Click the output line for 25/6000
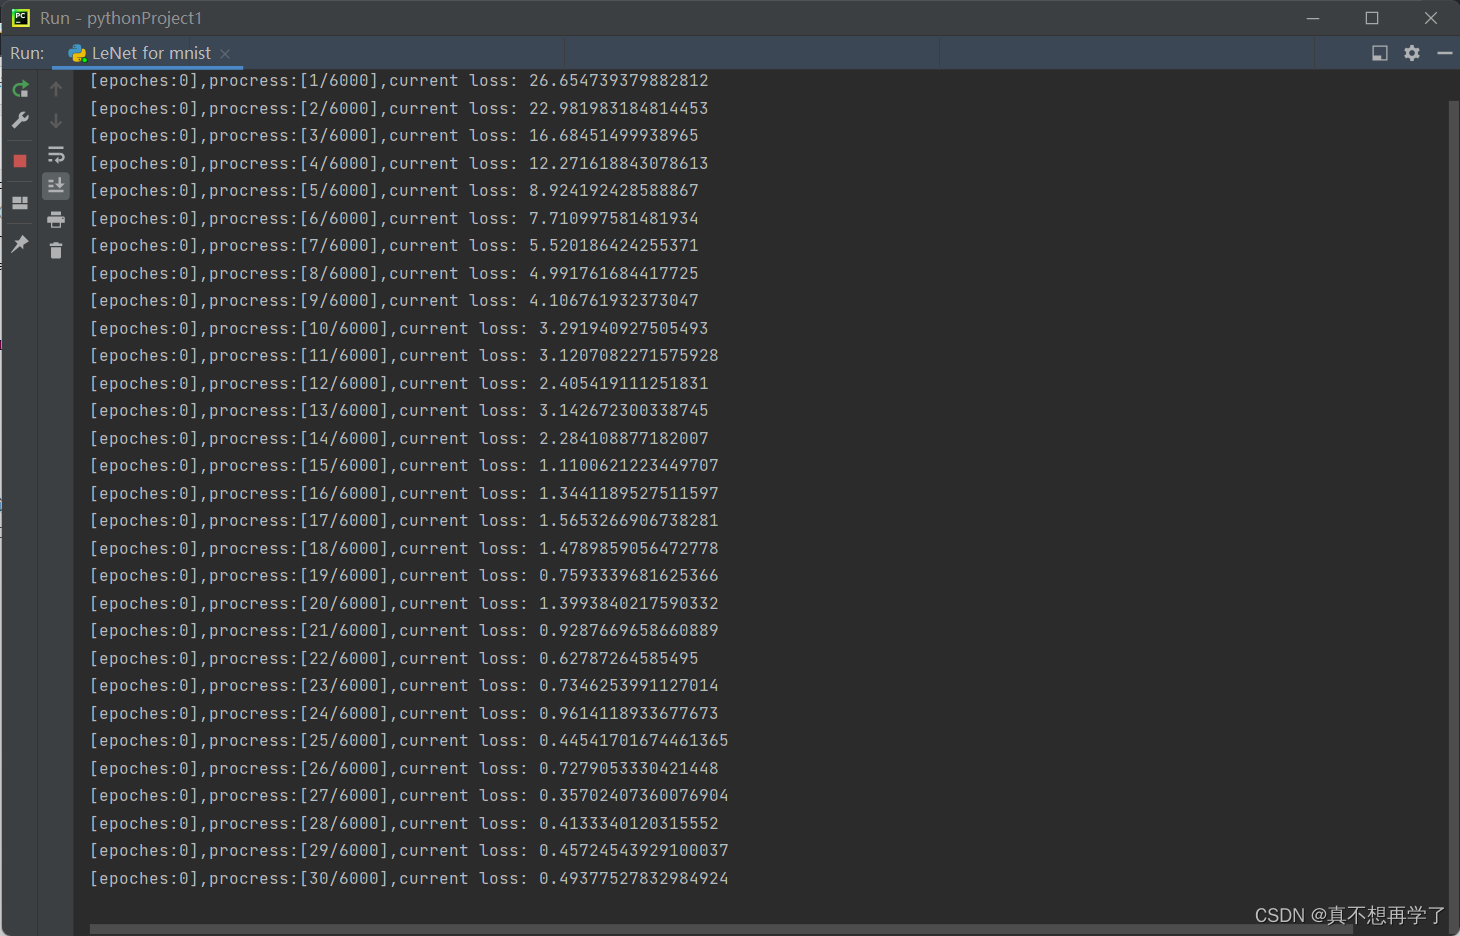The width and height of the screenshot is (1460, 936). click(409, 740)
